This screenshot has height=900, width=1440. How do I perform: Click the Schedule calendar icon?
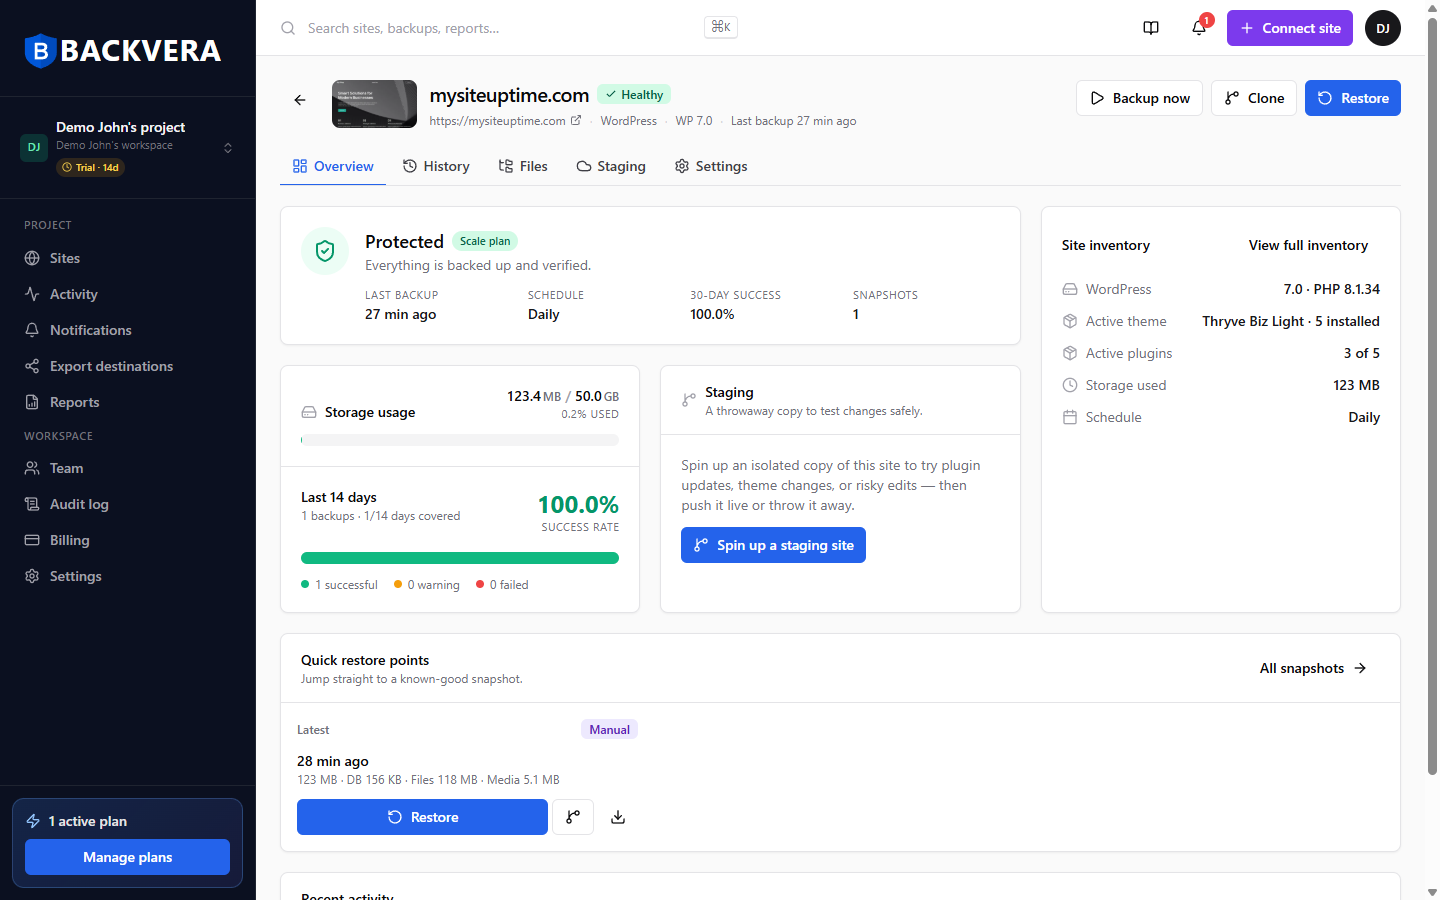point(1070,417)
